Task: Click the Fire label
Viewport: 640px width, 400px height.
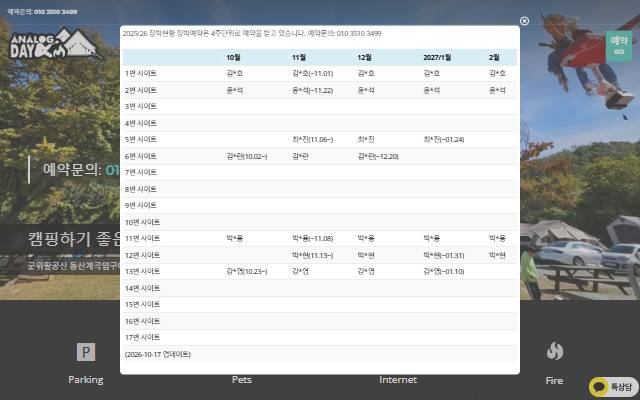Action: pyautogui.click(x=554, y=380)
